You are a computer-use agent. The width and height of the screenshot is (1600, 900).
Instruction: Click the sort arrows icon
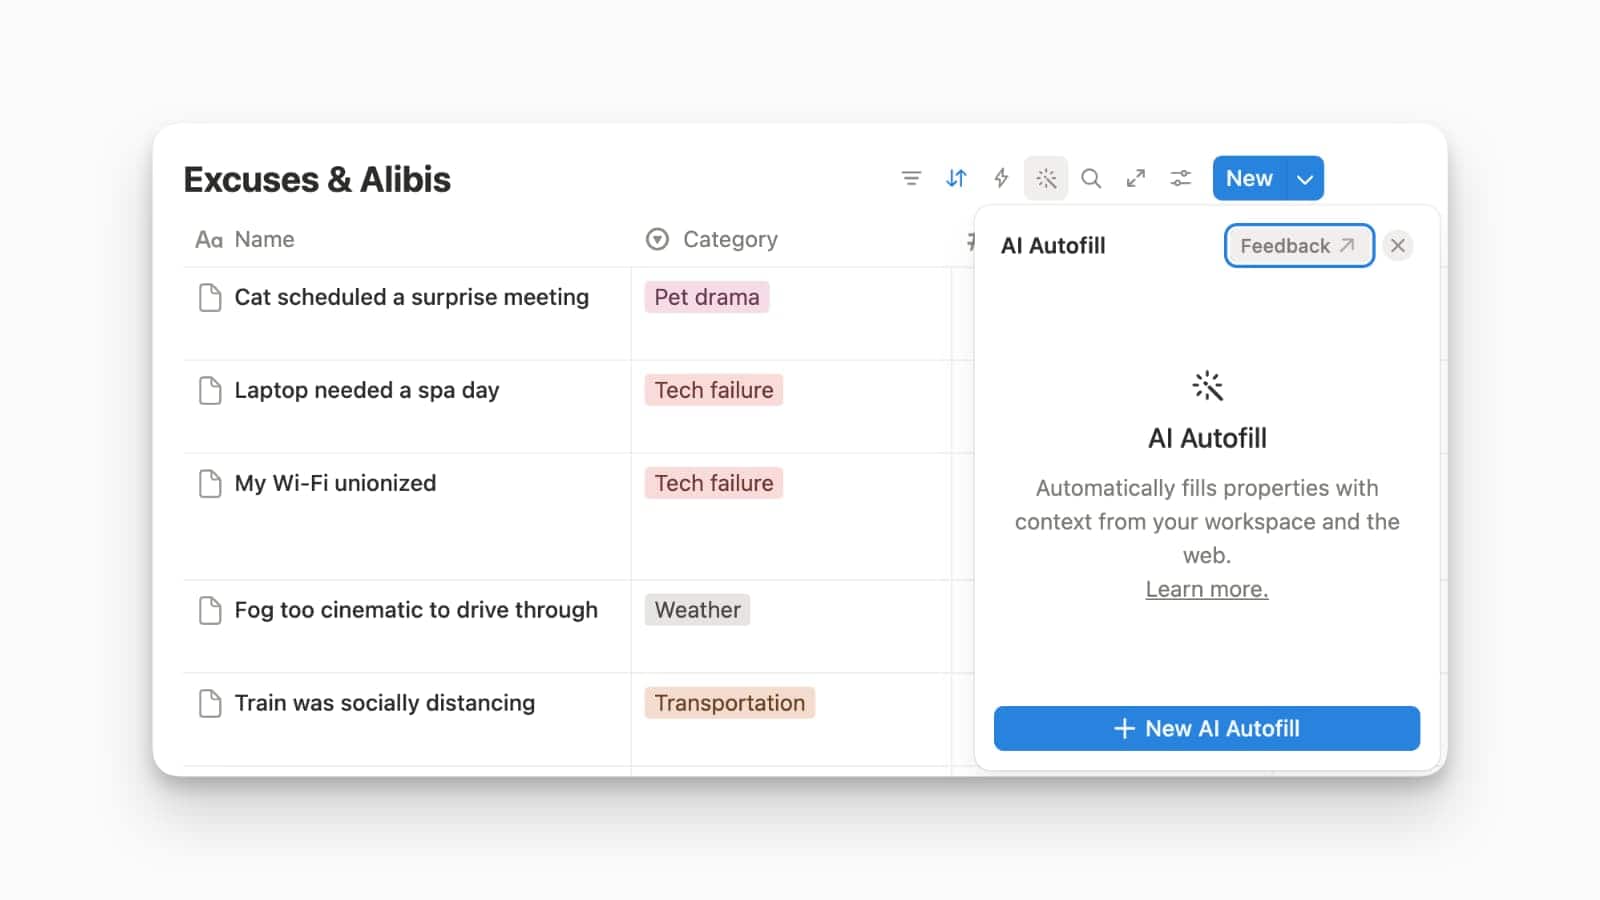click(956, 179)
